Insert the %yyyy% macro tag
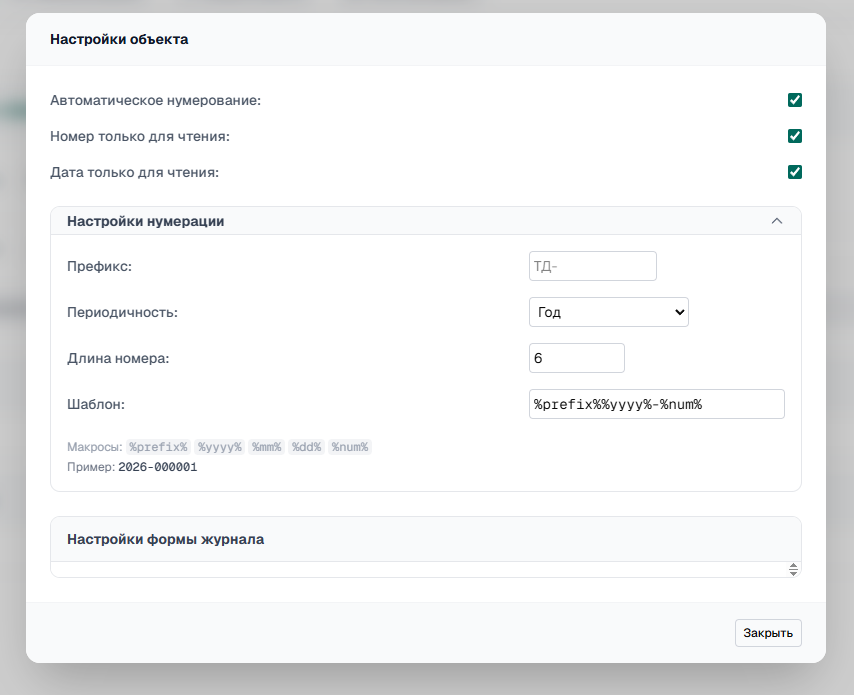This screenshot has width=854, height=695. [219, 447]
